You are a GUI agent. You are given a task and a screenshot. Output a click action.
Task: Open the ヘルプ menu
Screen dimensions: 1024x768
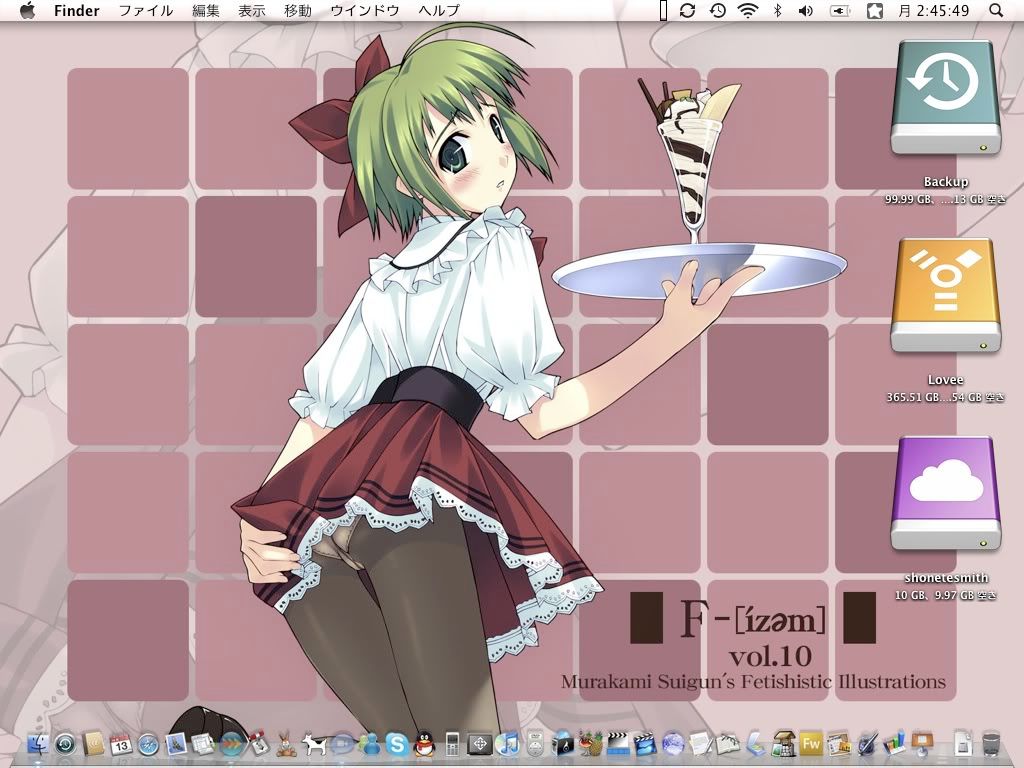tap(439, 10)
